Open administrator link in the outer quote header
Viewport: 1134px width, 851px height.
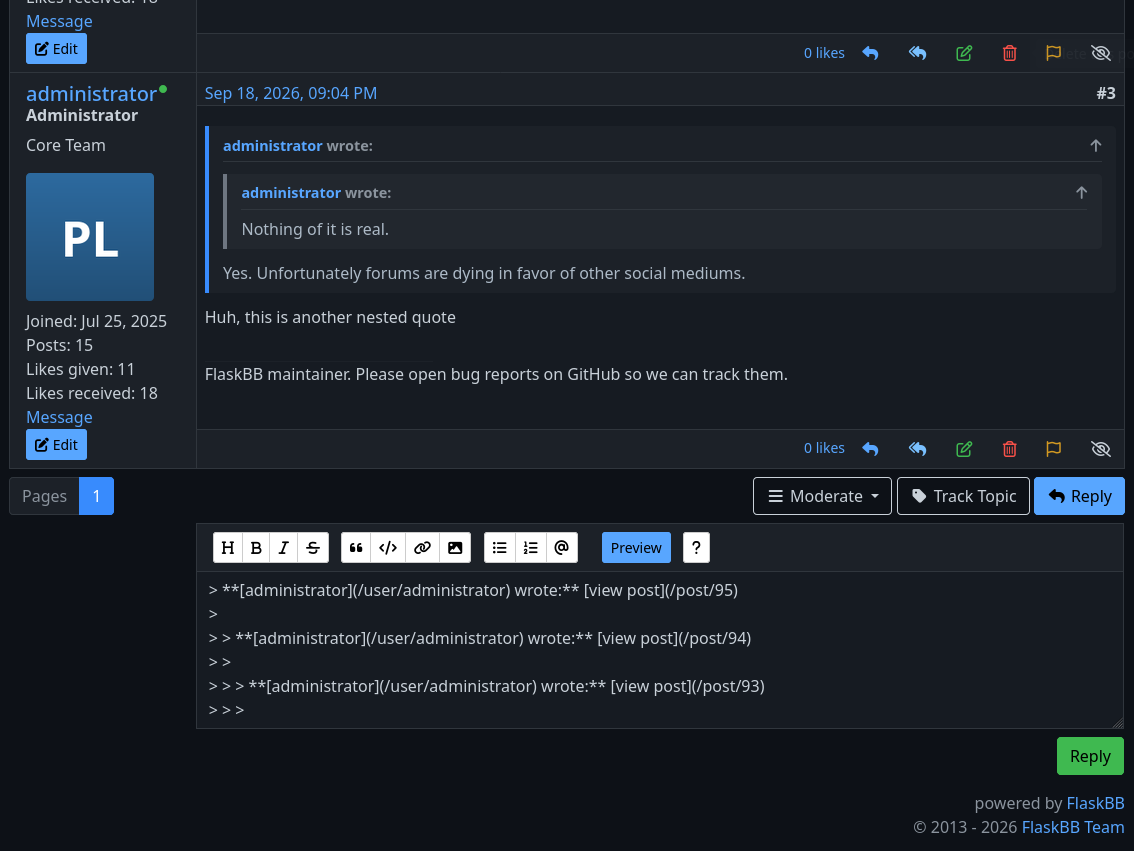tap(273, 145)
